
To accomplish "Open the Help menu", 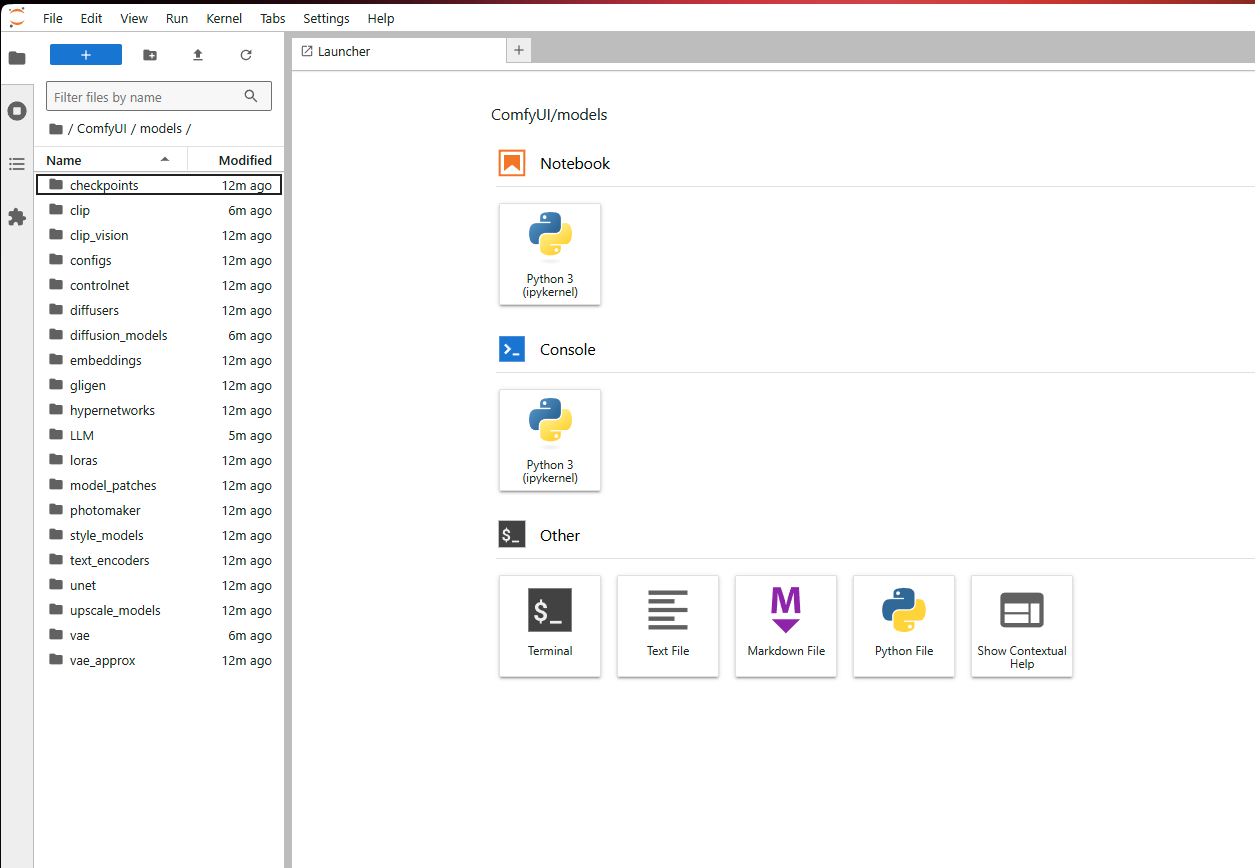I will (x=381, y=18).
